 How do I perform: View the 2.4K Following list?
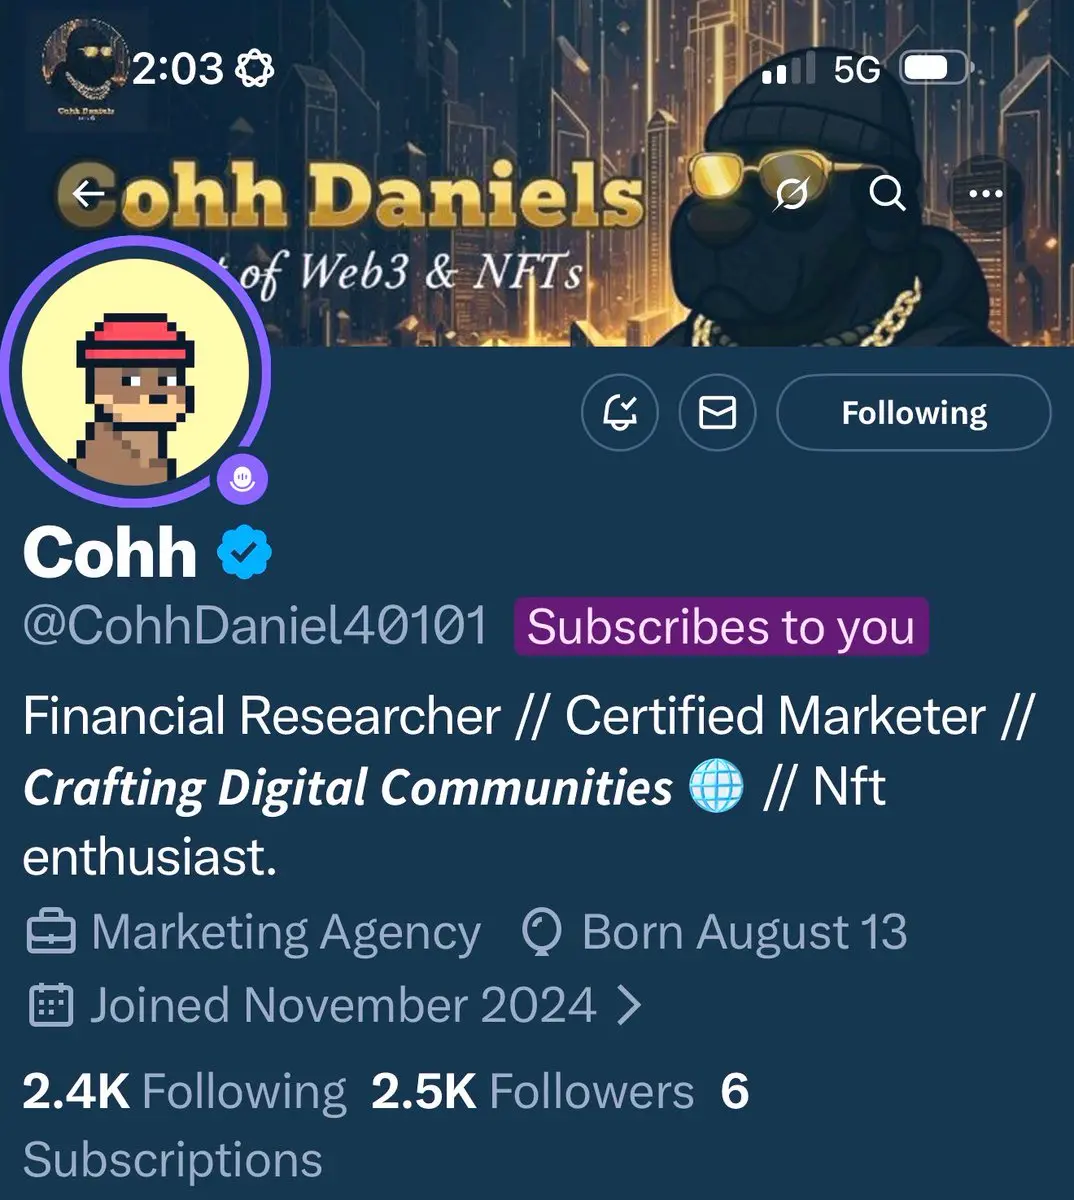click(184, 1091)
